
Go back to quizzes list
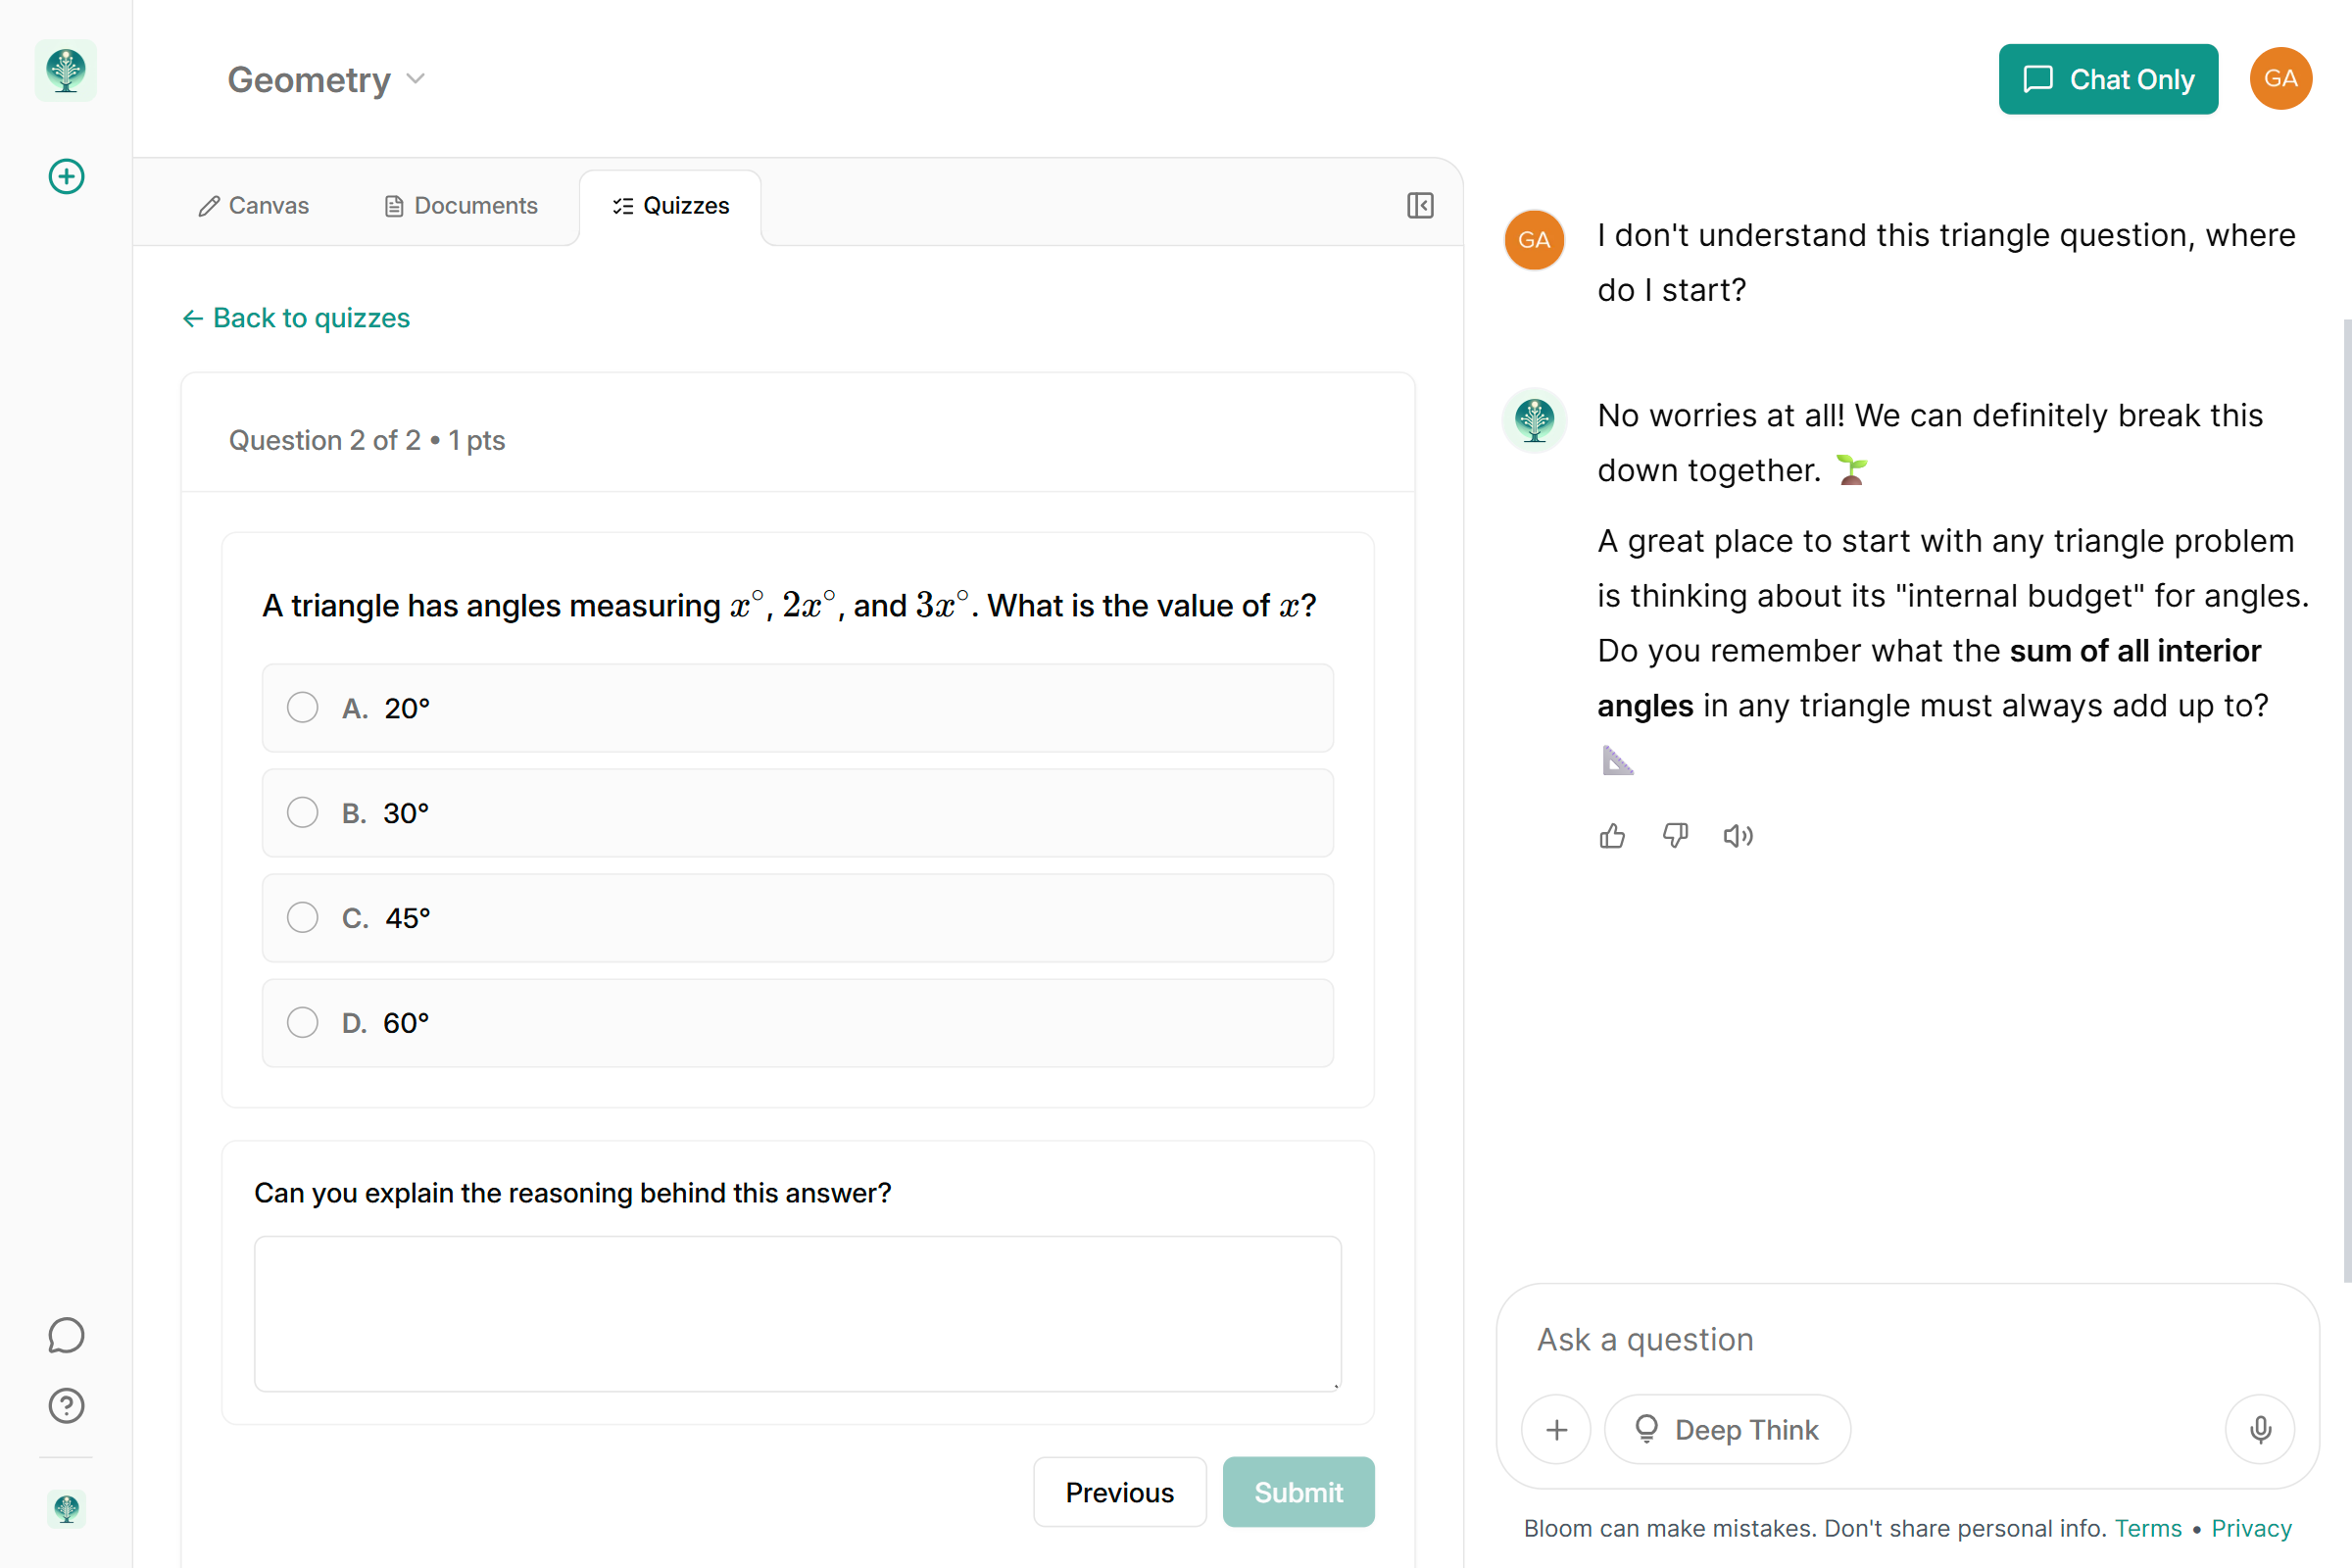coord(296,318)
